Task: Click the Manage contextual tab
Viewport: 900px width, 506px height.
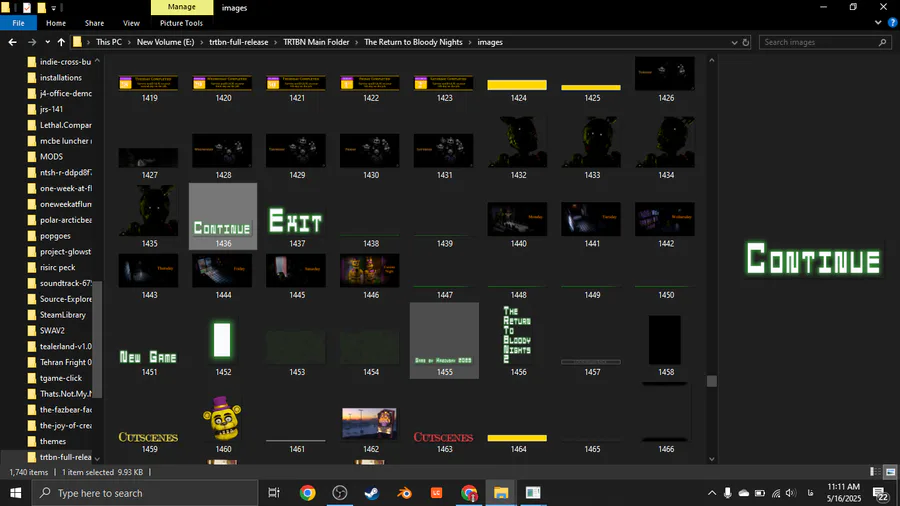Action: 182,7
